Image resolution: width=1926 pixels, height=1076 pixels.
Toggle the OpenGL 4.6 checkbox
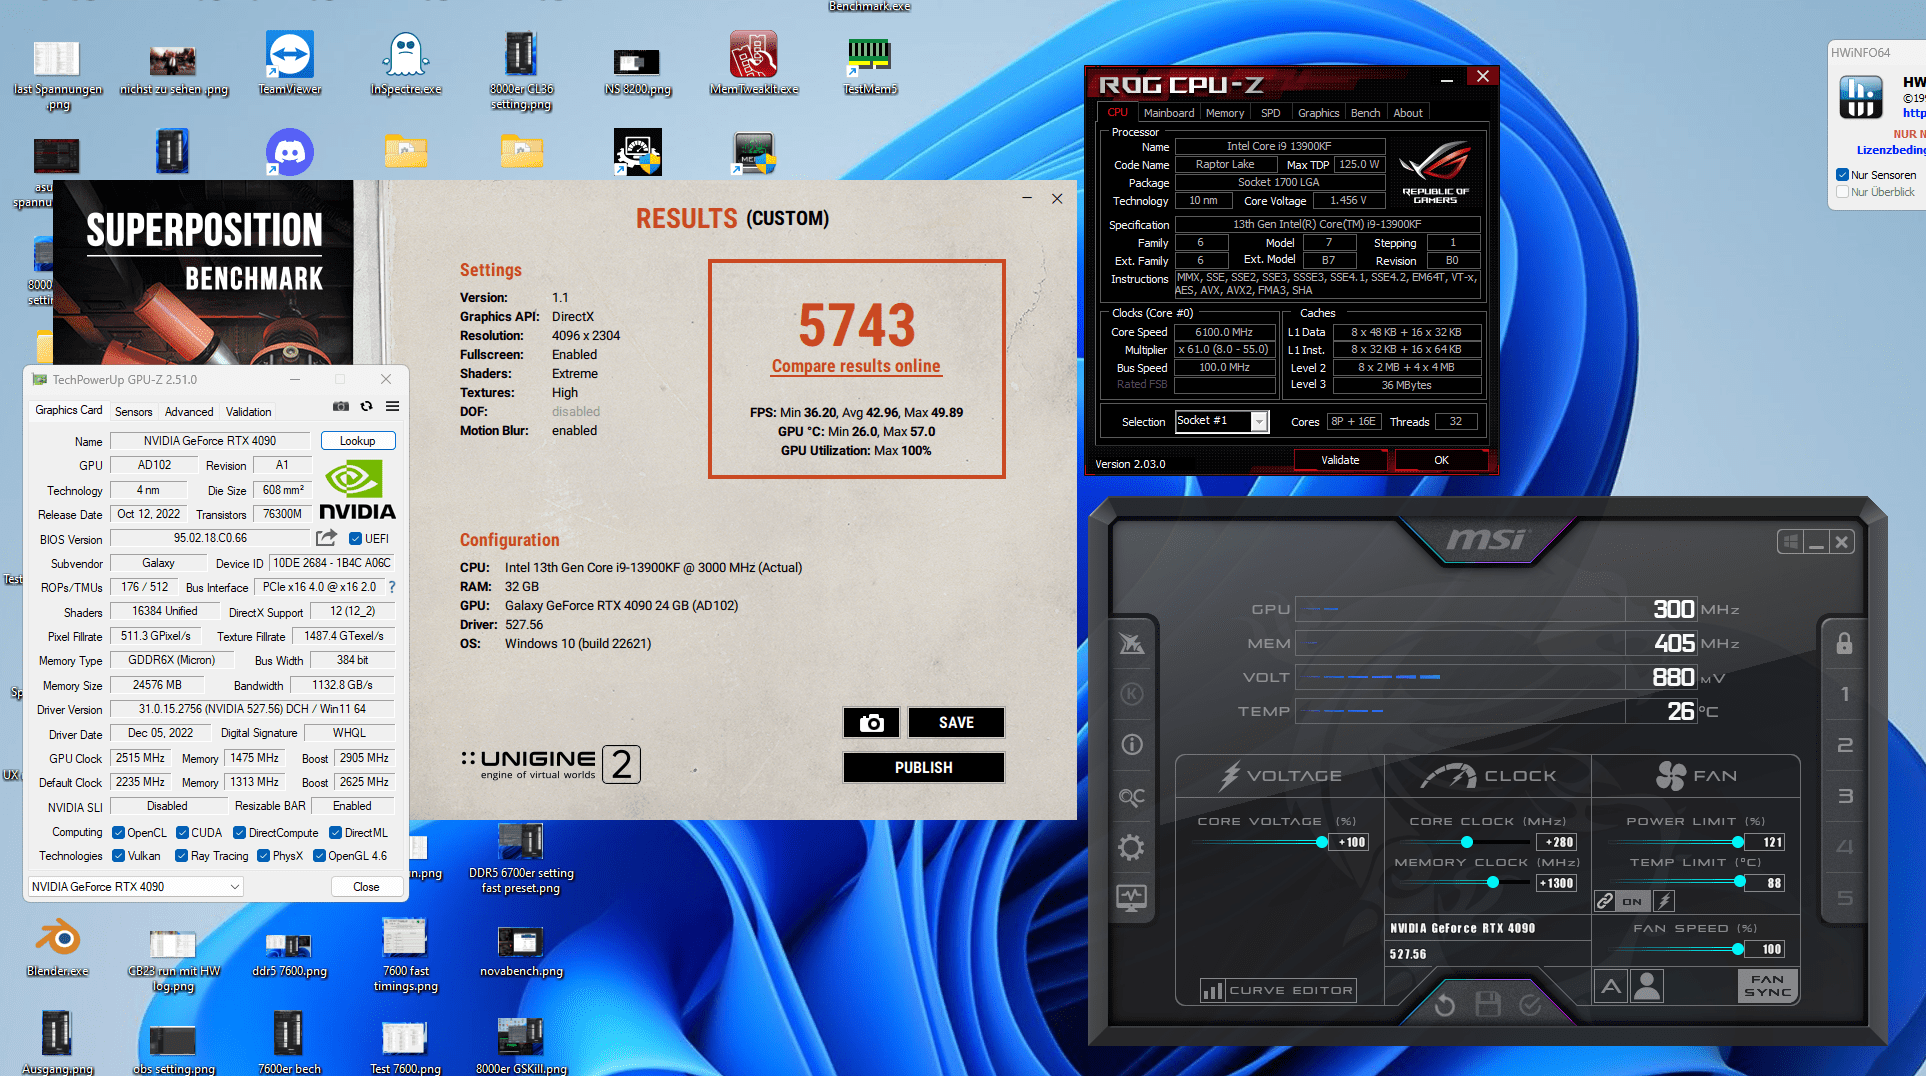319,855
